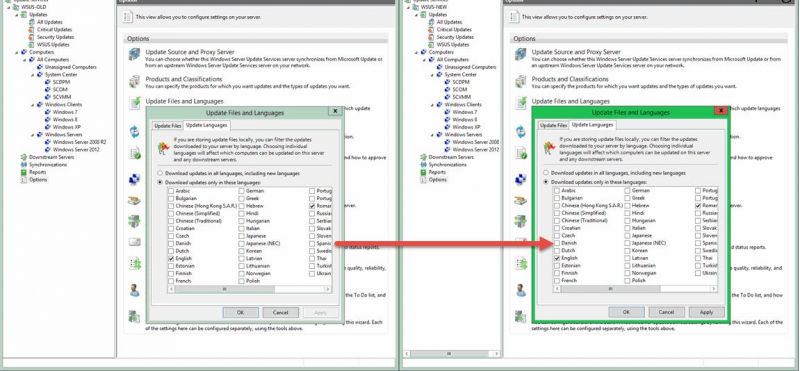The width and height of the screenshot is (800, 371).
Task: Open Downstream Servers in WSUS-OLD tree
Action: 51,157
